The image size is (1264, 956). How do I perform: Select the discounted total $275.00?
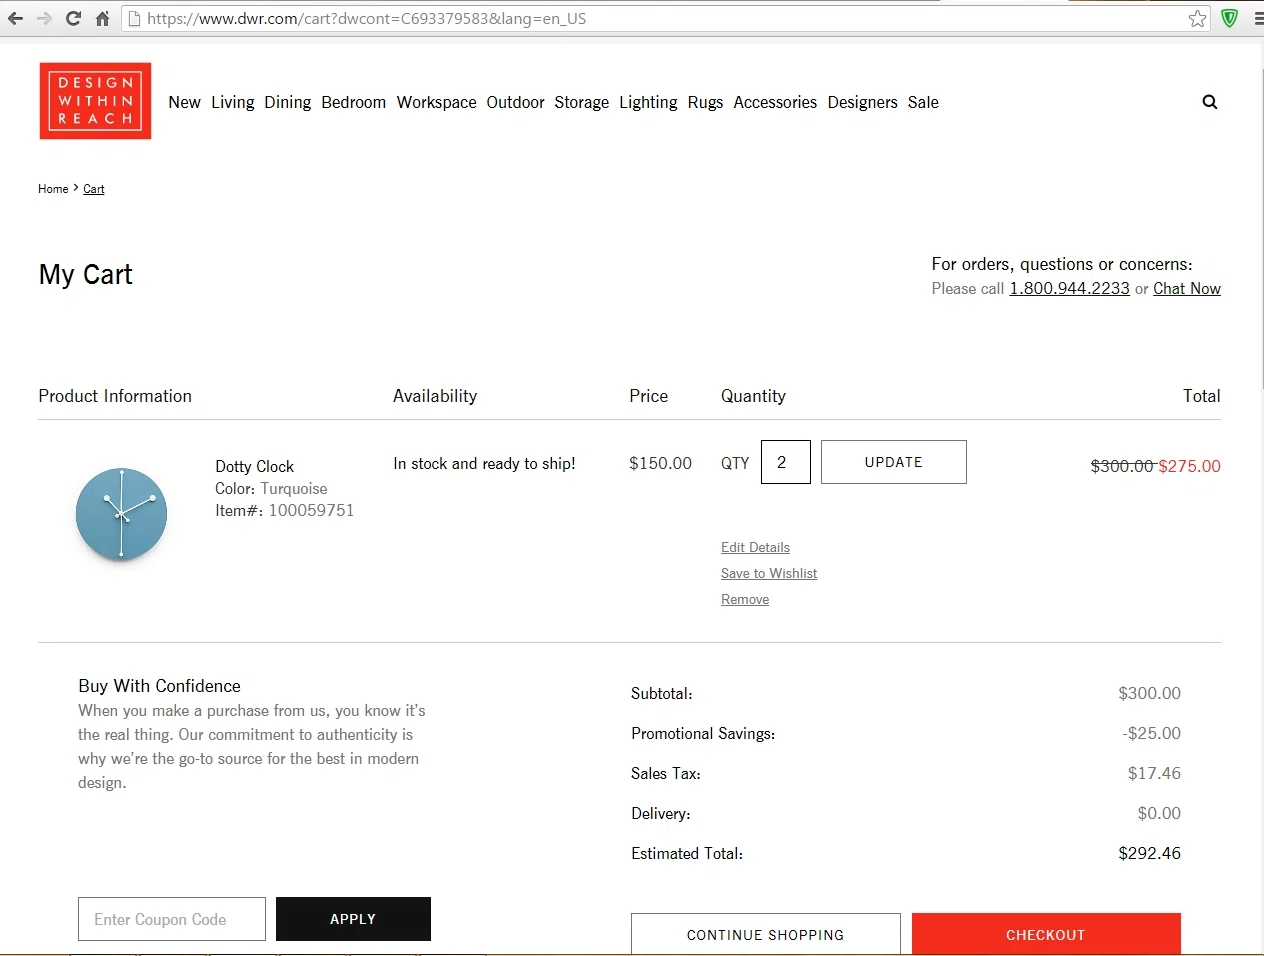[x=1190, y=466]
